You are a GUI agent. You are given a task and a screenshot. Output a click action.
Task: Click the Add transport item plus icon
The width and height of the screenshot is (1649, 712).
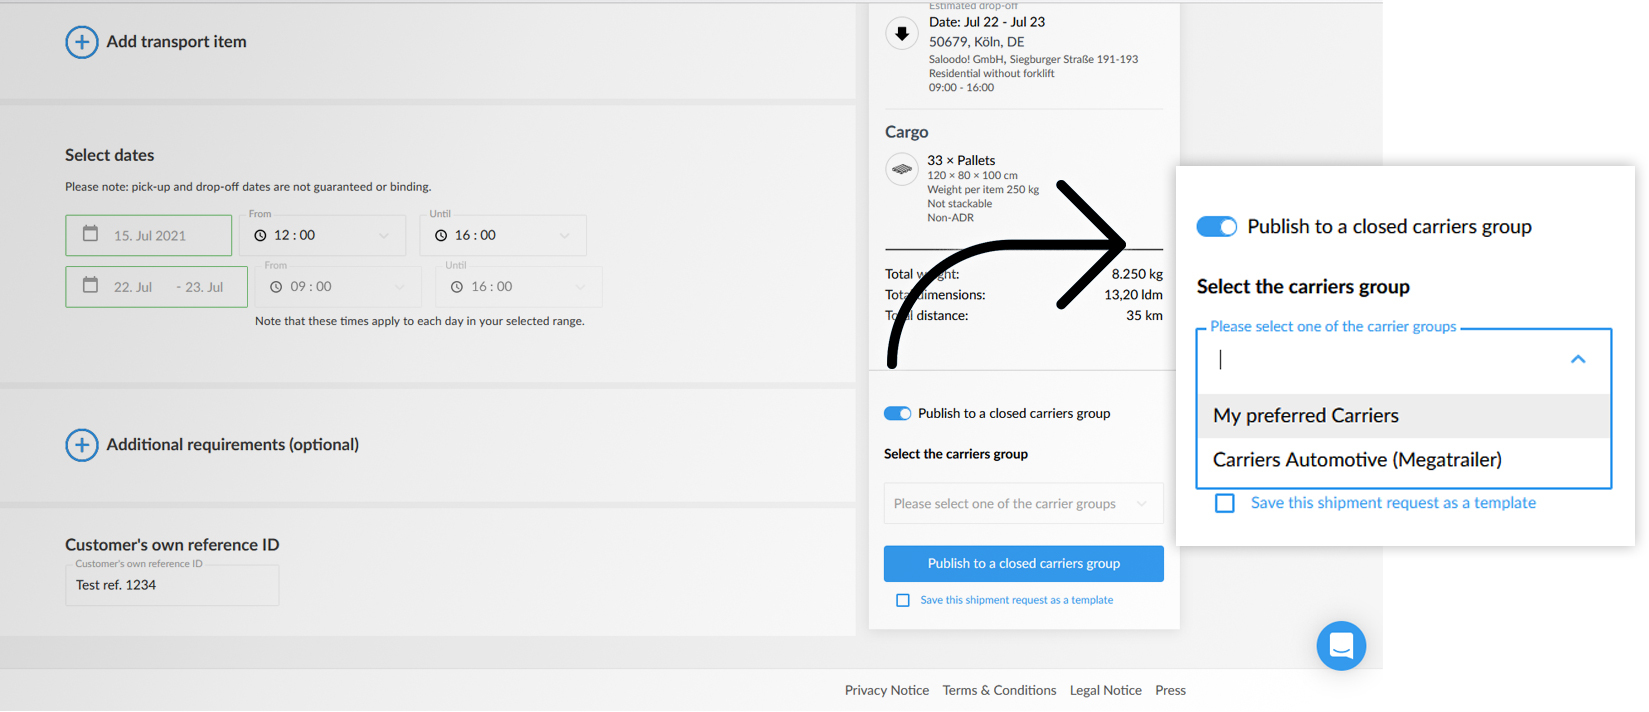[82, 42]
